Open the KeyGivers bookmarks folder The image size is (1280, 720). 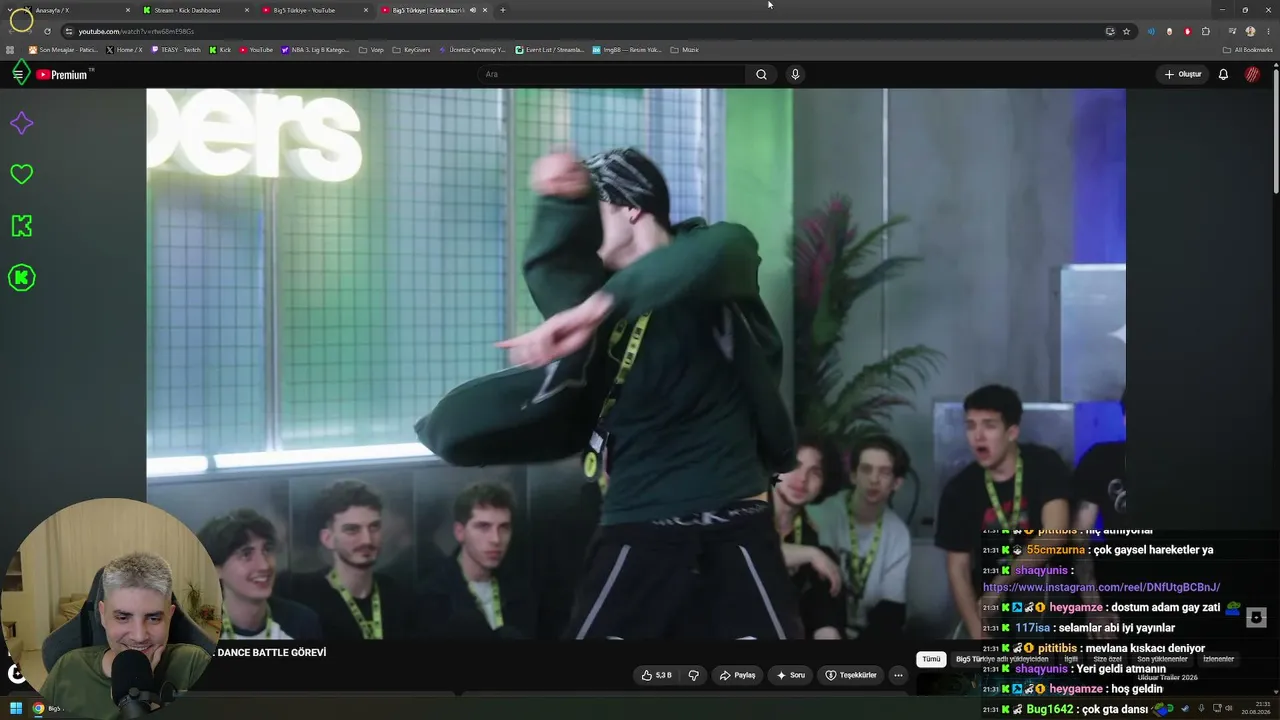(x=411, y=50)
